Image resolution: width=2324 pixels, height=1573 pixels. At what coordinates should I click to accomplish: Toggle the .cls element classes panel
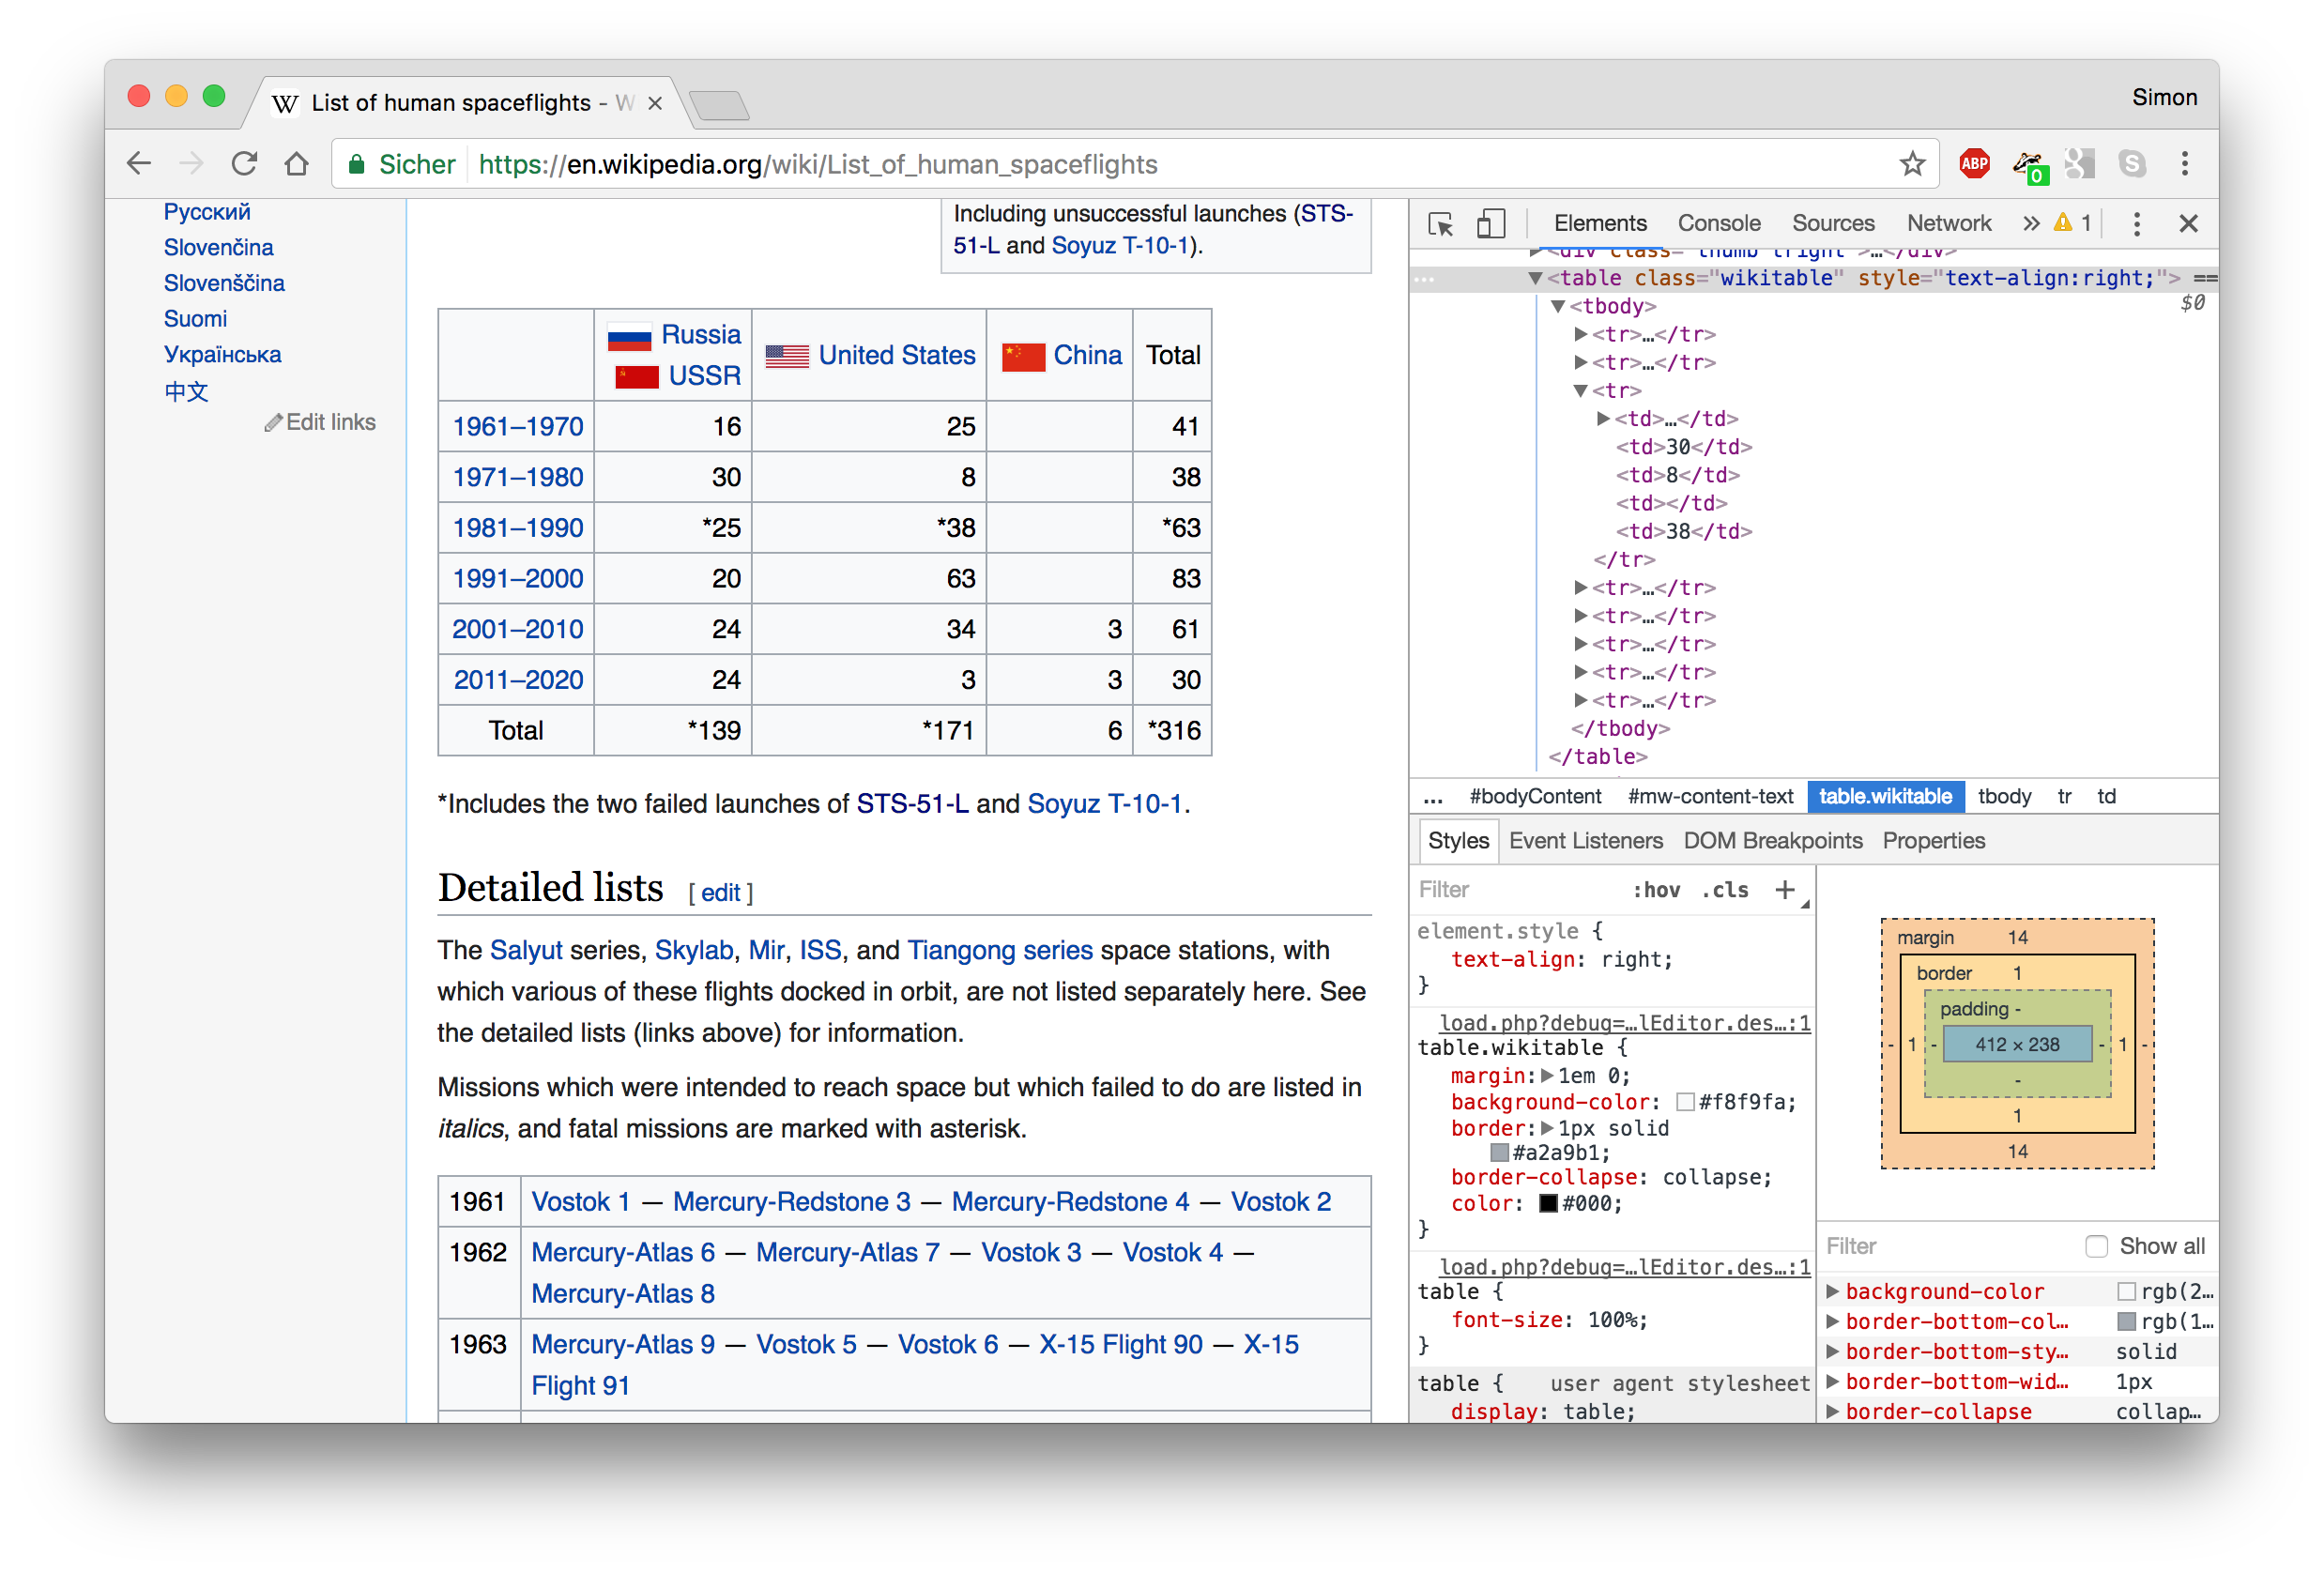click(x=1725, y=890)
